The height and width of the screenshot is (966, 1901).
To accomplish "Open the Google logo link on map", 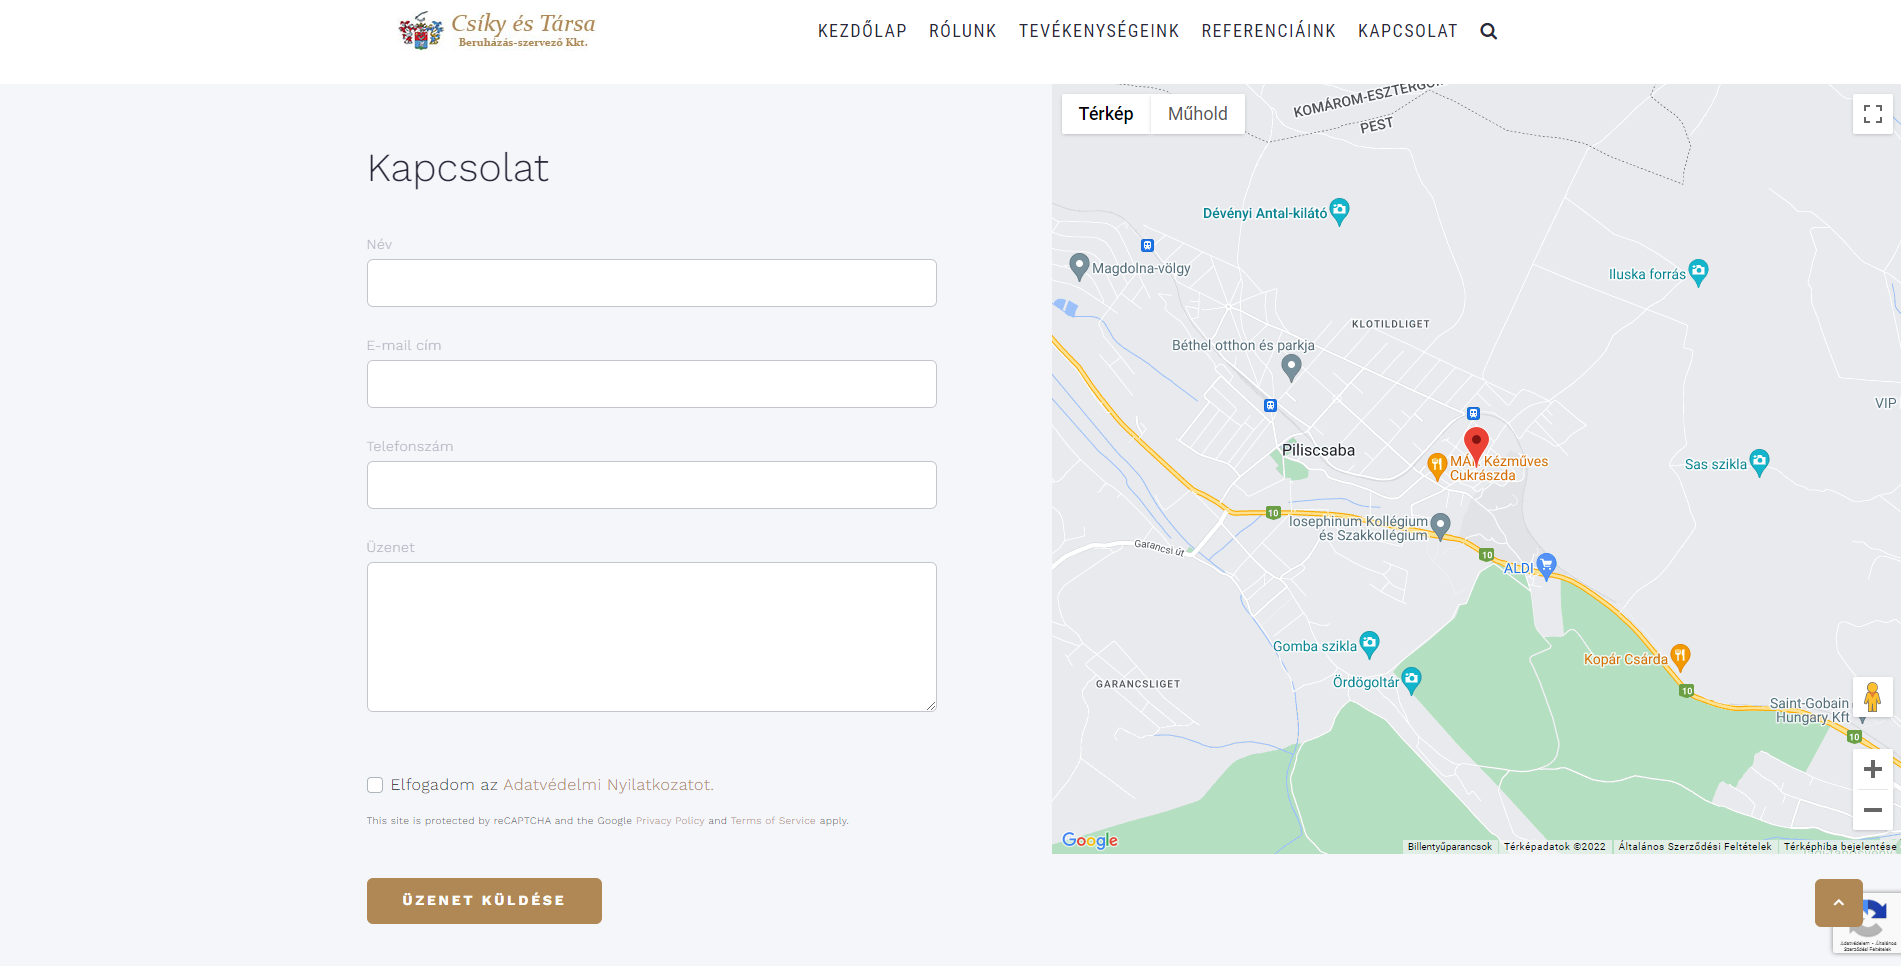I will pos(1089,840).
